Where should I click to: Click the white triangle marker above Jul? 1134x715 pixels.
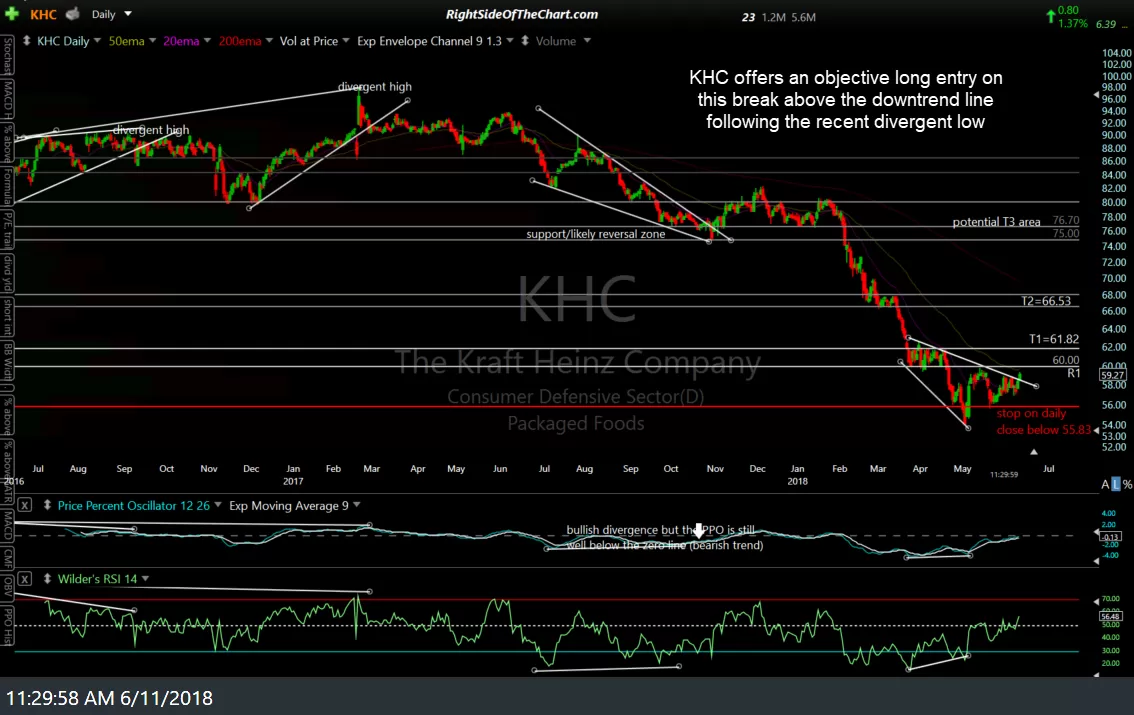pyautogui.click(x=1033, y=452)
